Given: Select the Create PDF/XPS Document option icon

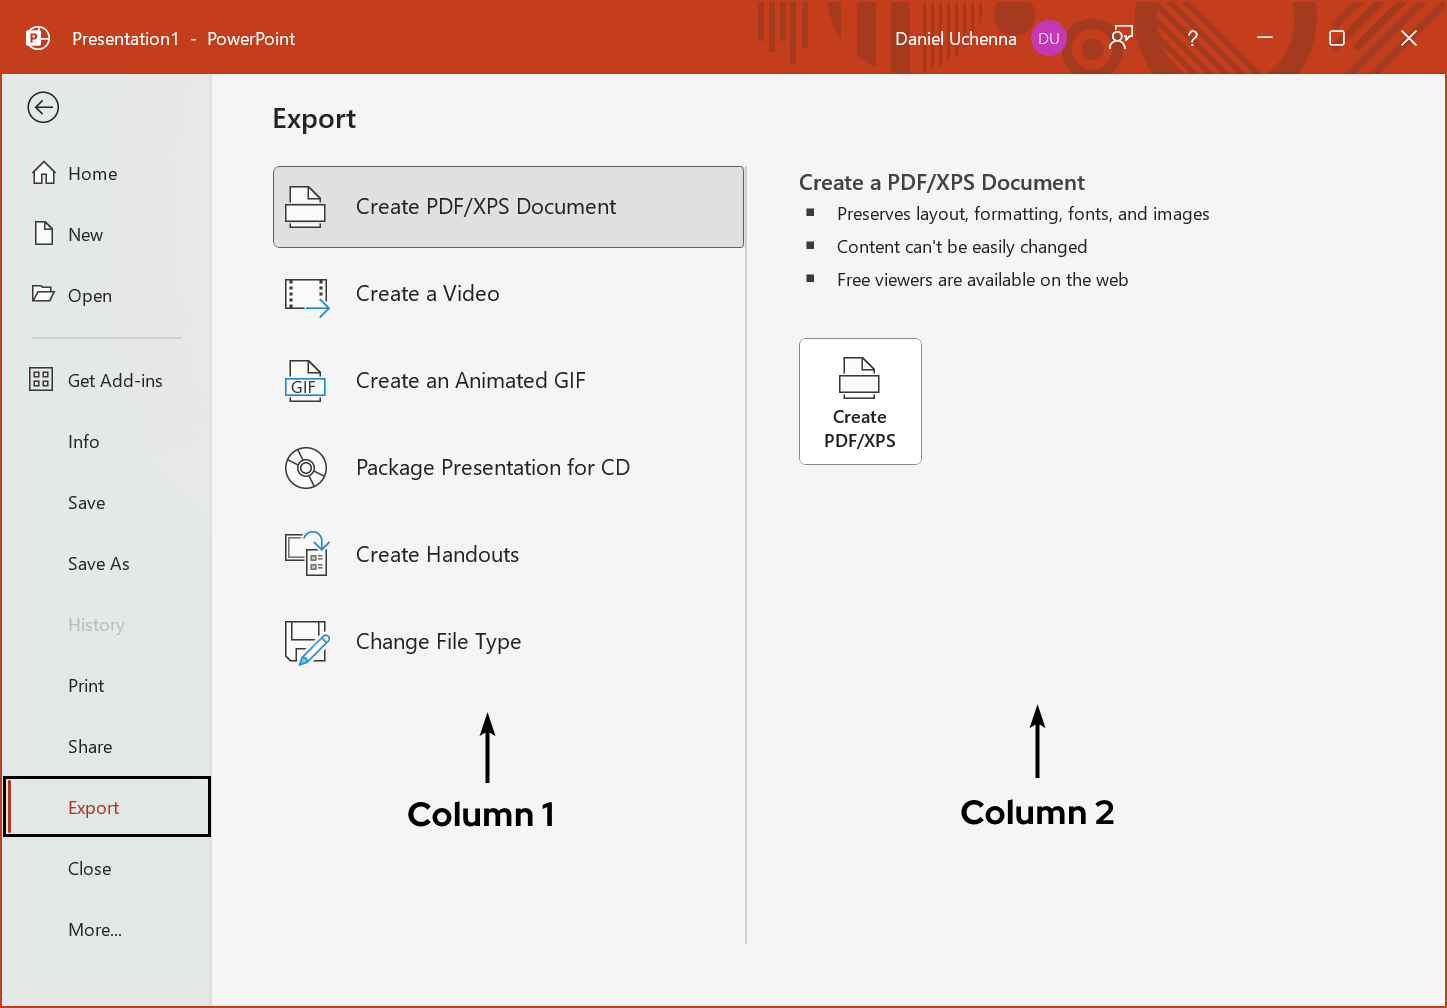Looking at the screenshot, I should coord(305,207).
